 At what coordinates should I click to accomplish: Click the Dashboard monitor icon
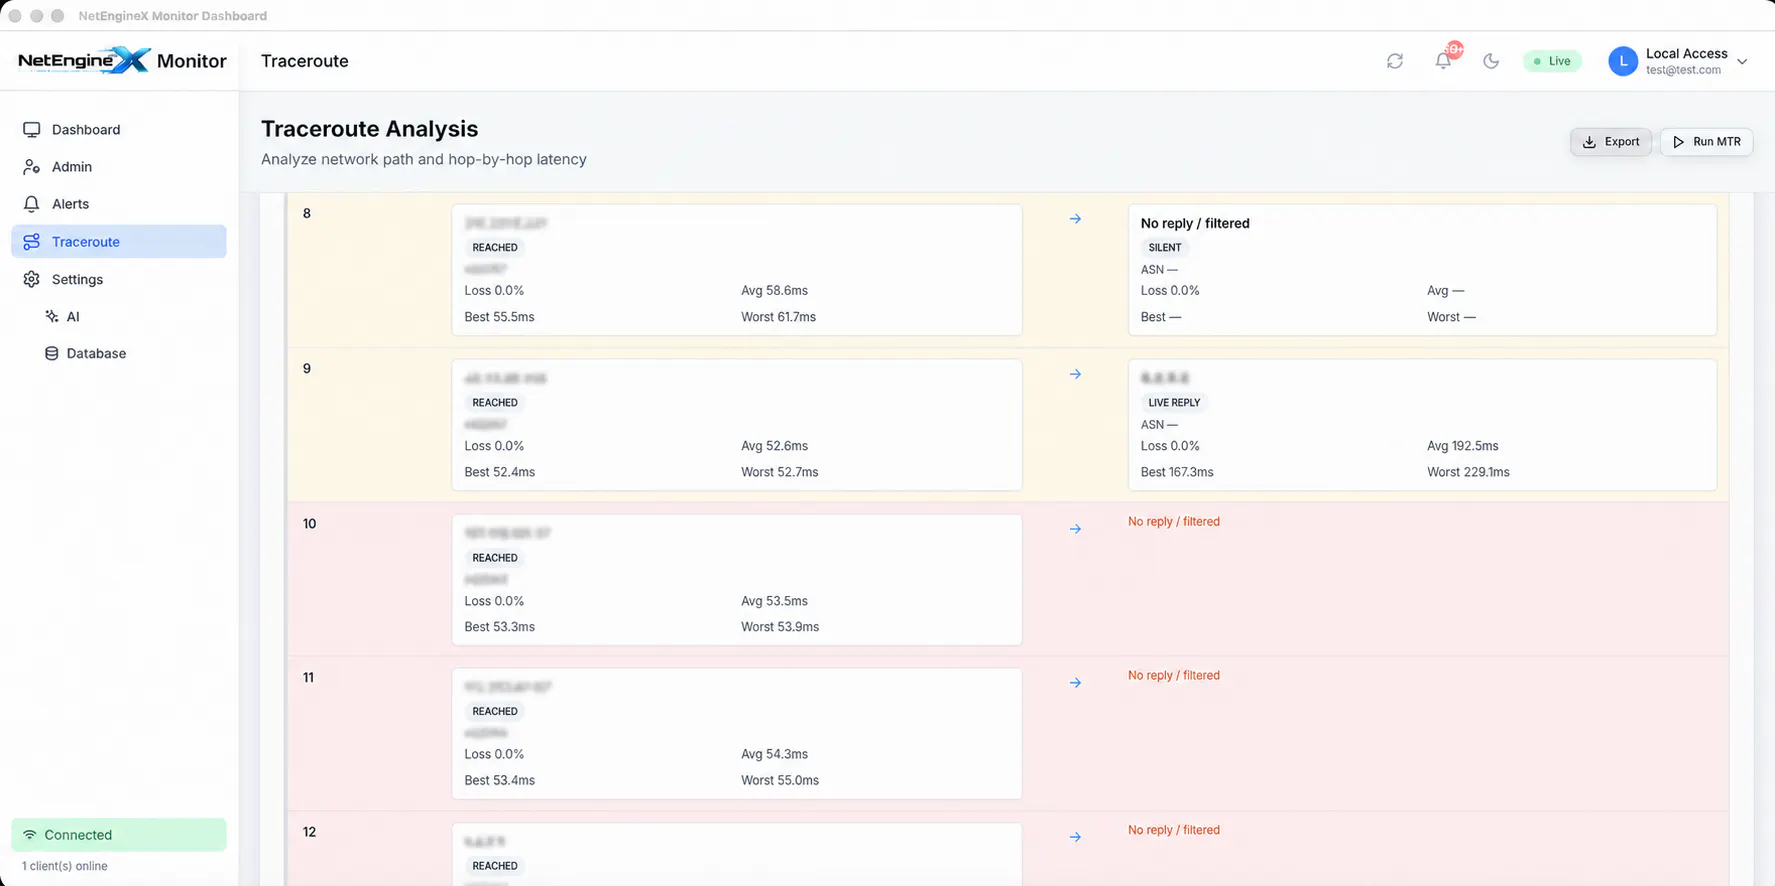pos(32,130)
